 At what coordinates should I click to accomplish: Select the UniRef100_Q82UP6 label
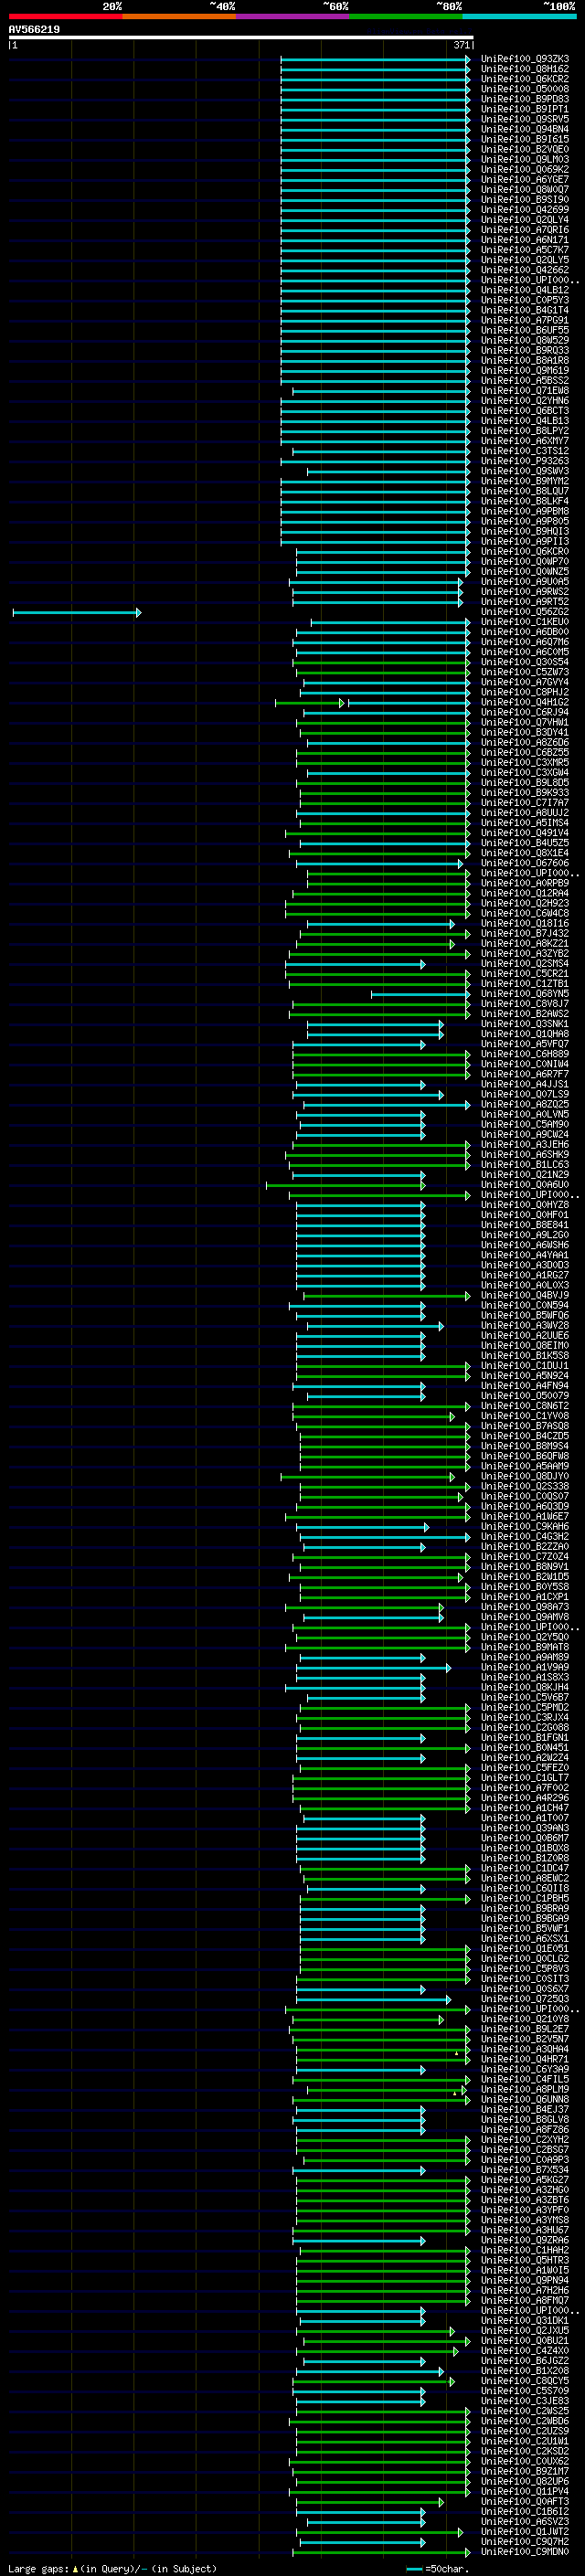point(525,2481)
